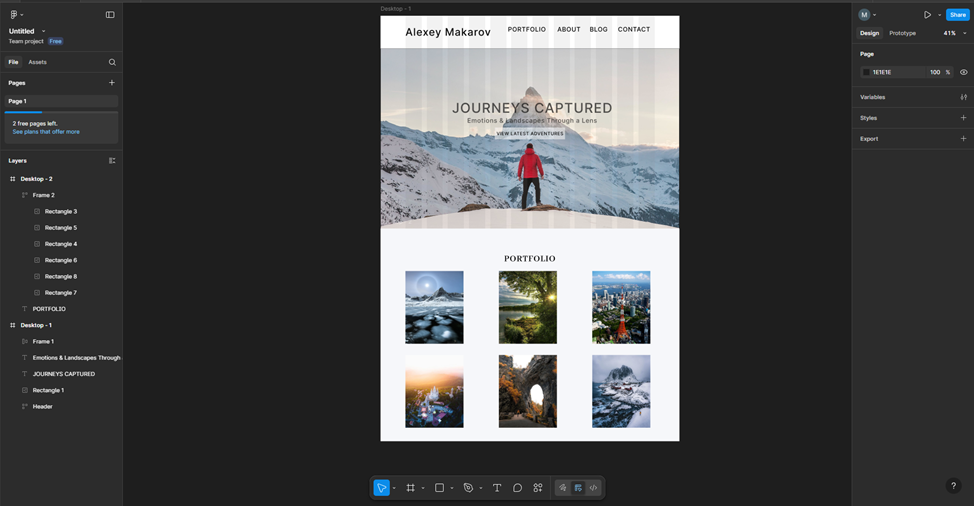
Task: Open the zoom level 41% dropdown
Action: click(955, 33)
